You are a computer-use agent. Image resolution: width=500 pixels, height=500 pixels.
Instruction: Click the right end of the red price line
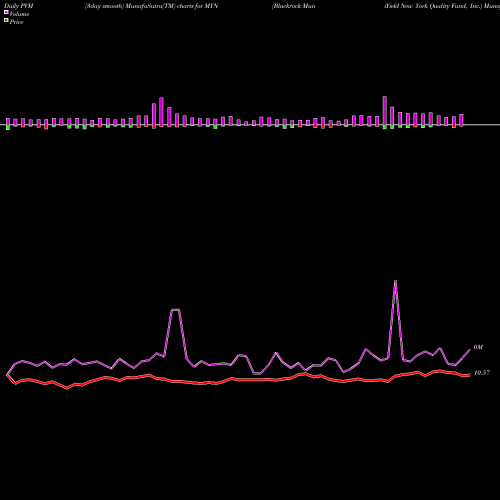tap(469, 375)
